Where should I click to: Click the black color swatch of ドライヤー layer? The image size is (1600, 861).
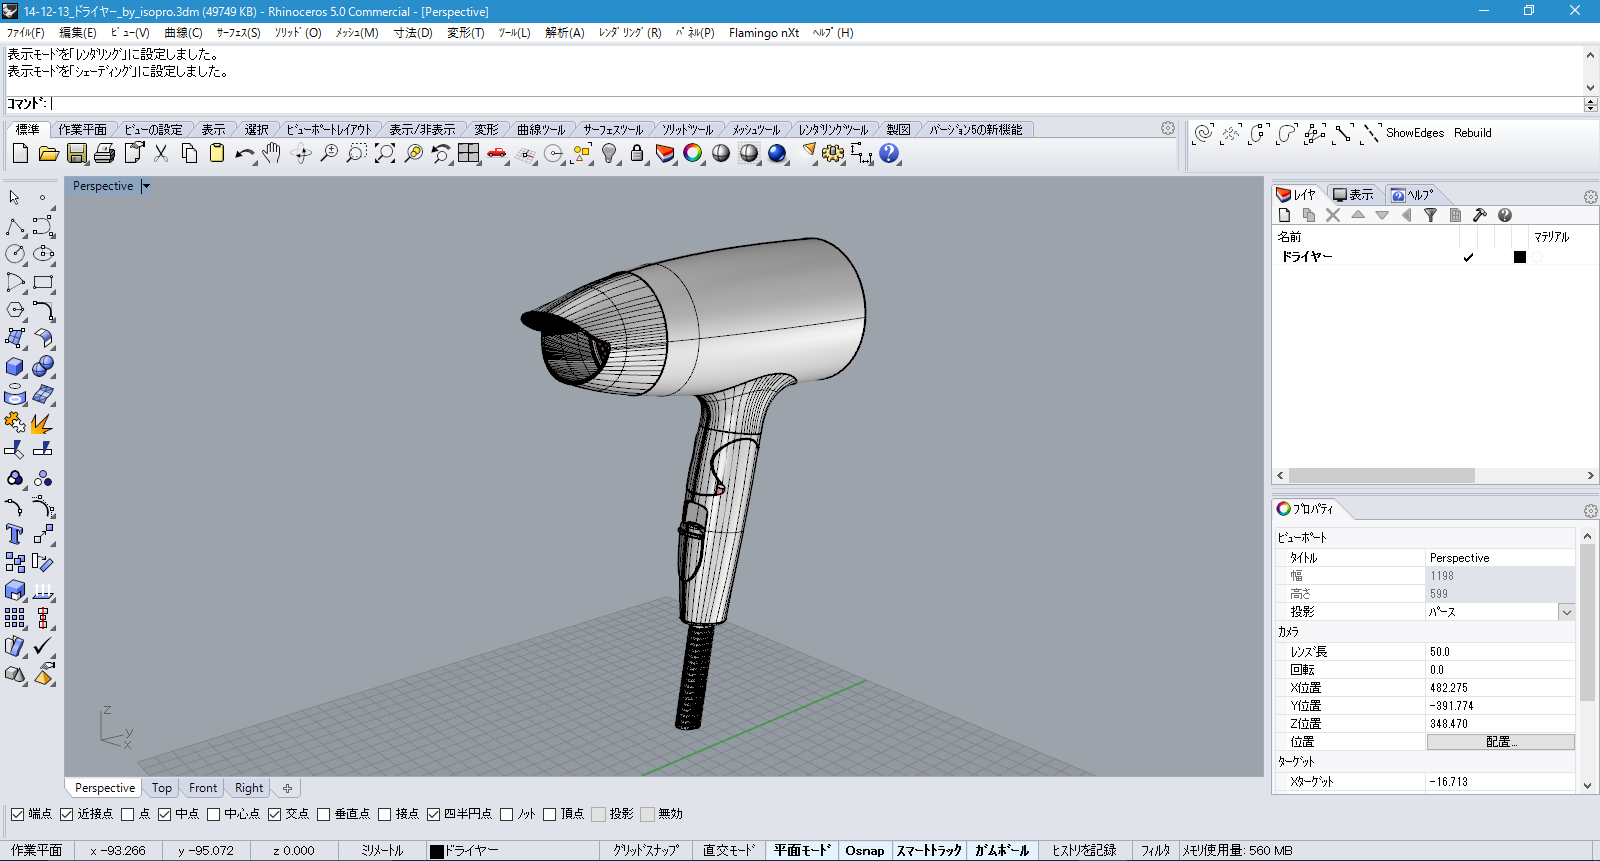coord(1520,257)
